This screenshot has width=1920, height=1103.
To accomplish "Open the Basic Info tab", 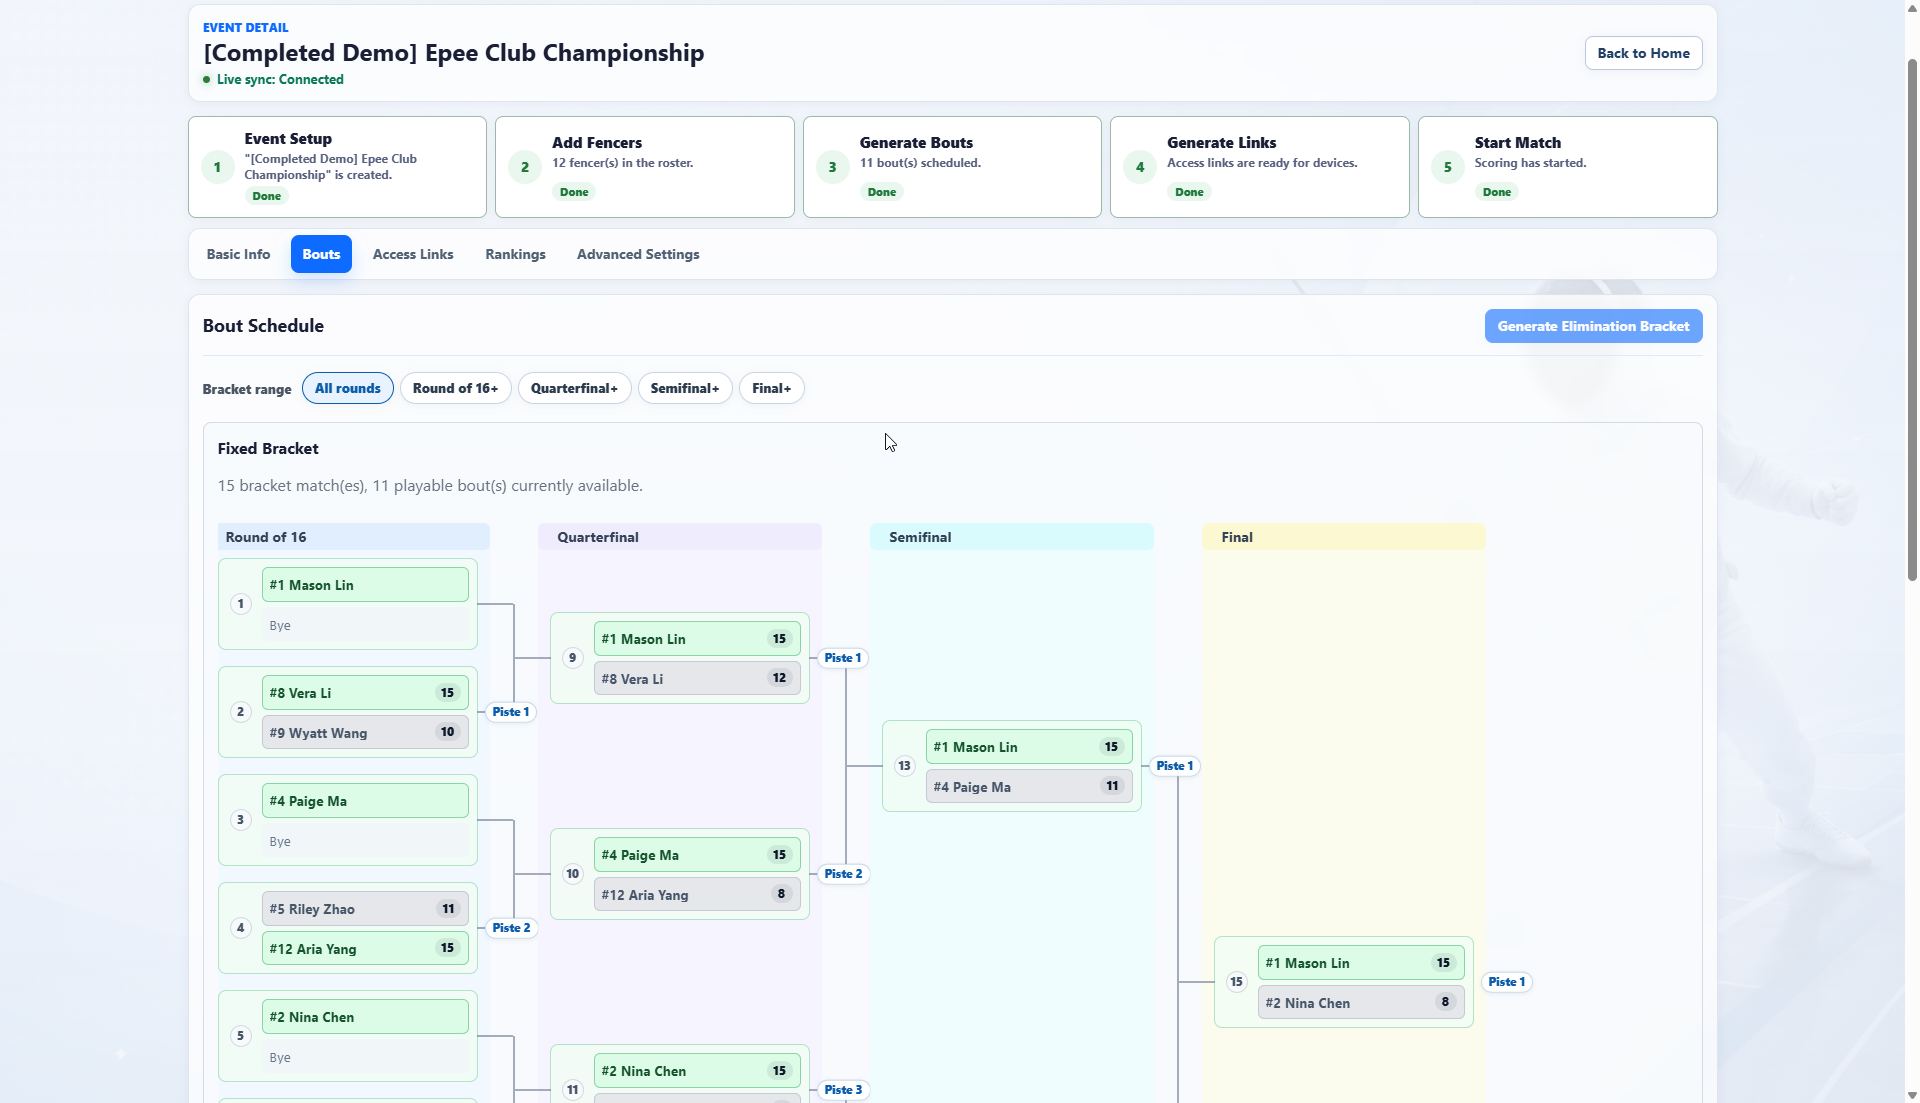I will 238,254.
